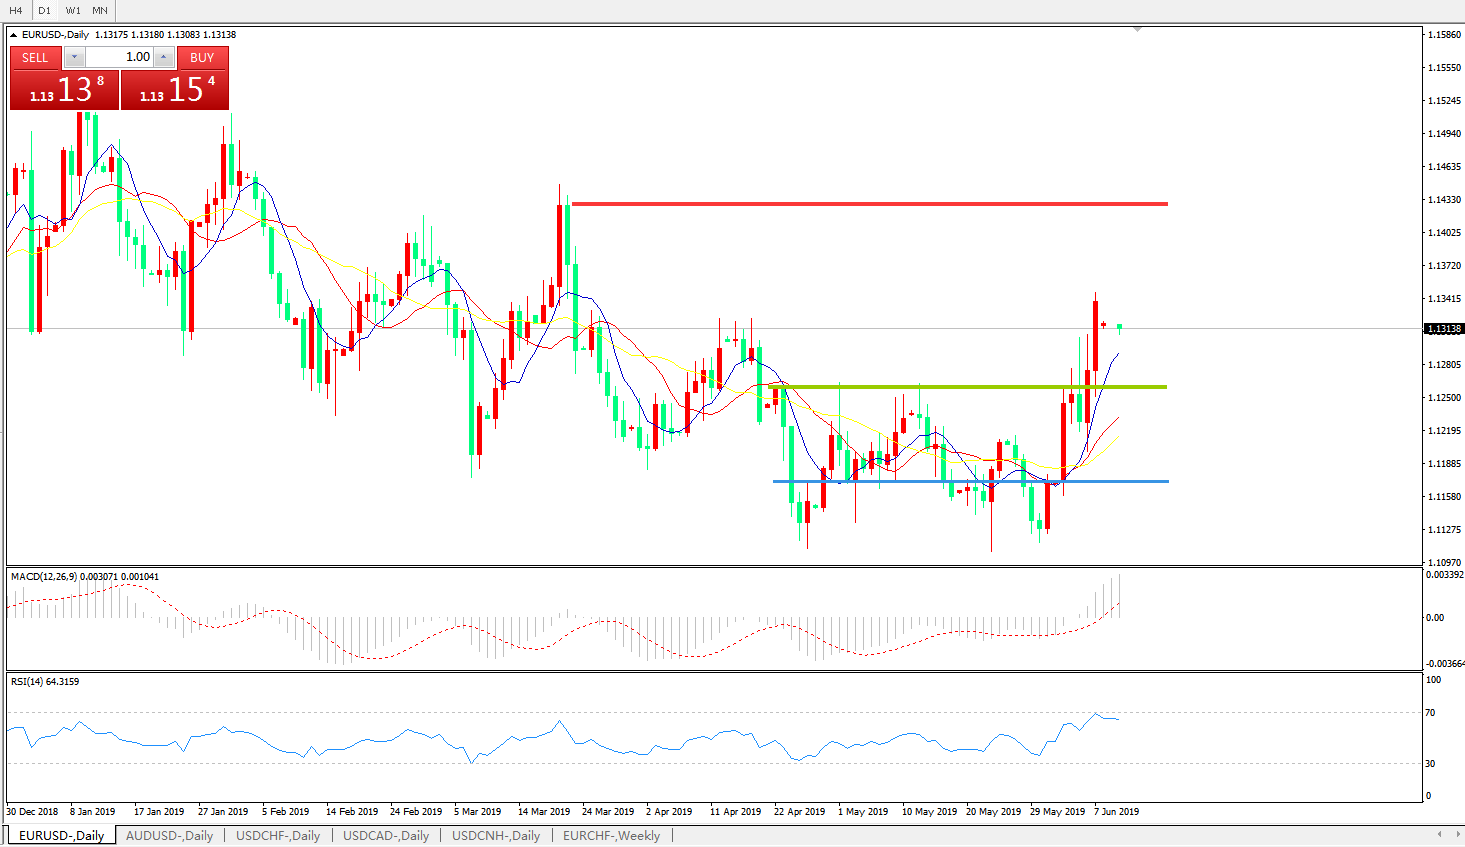Collapse the one-click trading panel triangle
Viewport: 1465px width, 847px height.
[14, 35]
